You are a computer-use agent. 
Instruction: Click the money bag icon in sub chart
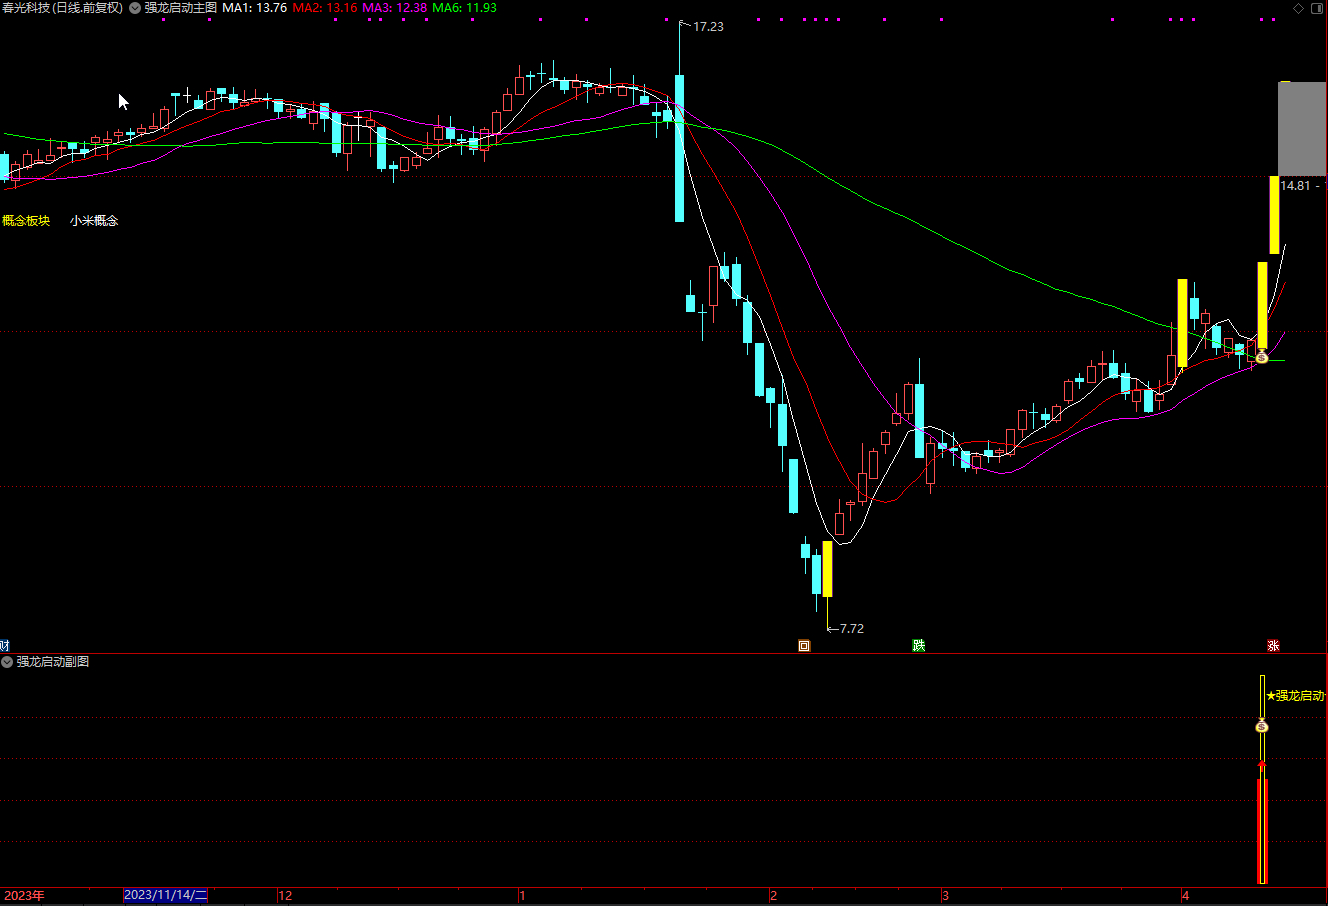click(x=1262, y=726)
